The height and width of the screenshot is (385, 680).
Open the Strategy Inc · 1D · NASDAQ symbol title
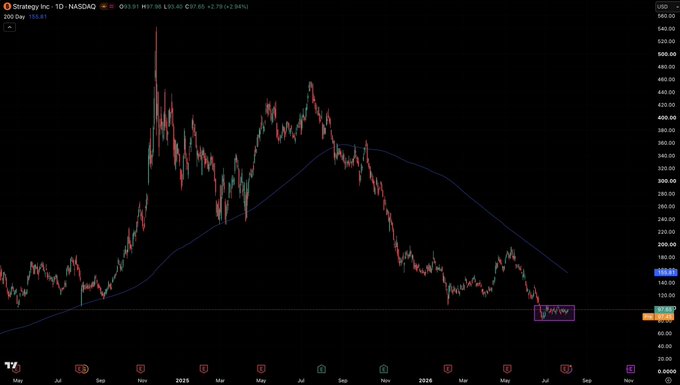(x=54, y=7)
